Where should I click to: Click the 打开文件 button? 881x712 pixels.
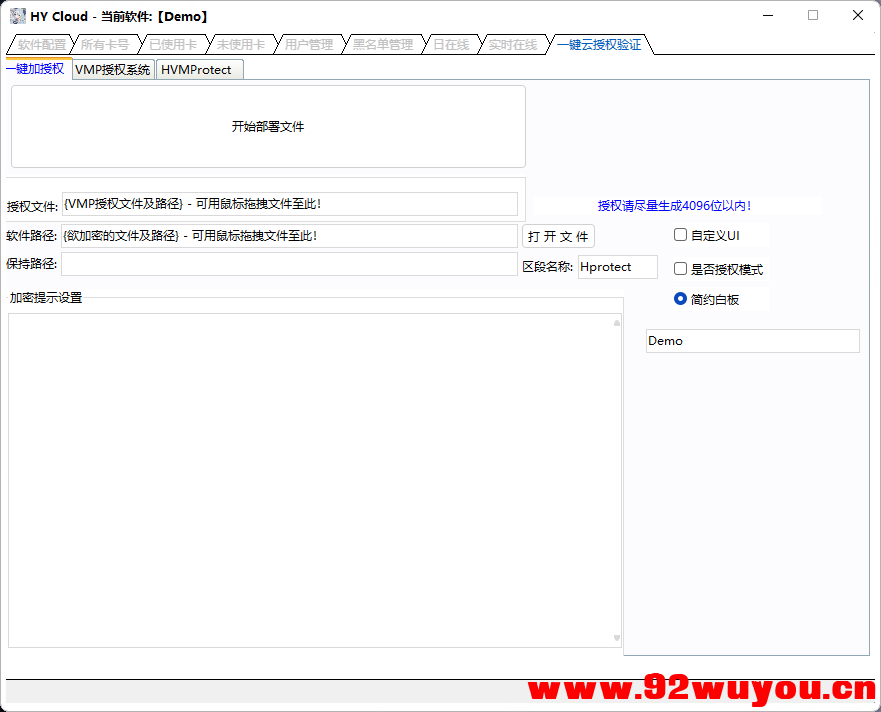[557, 236]
